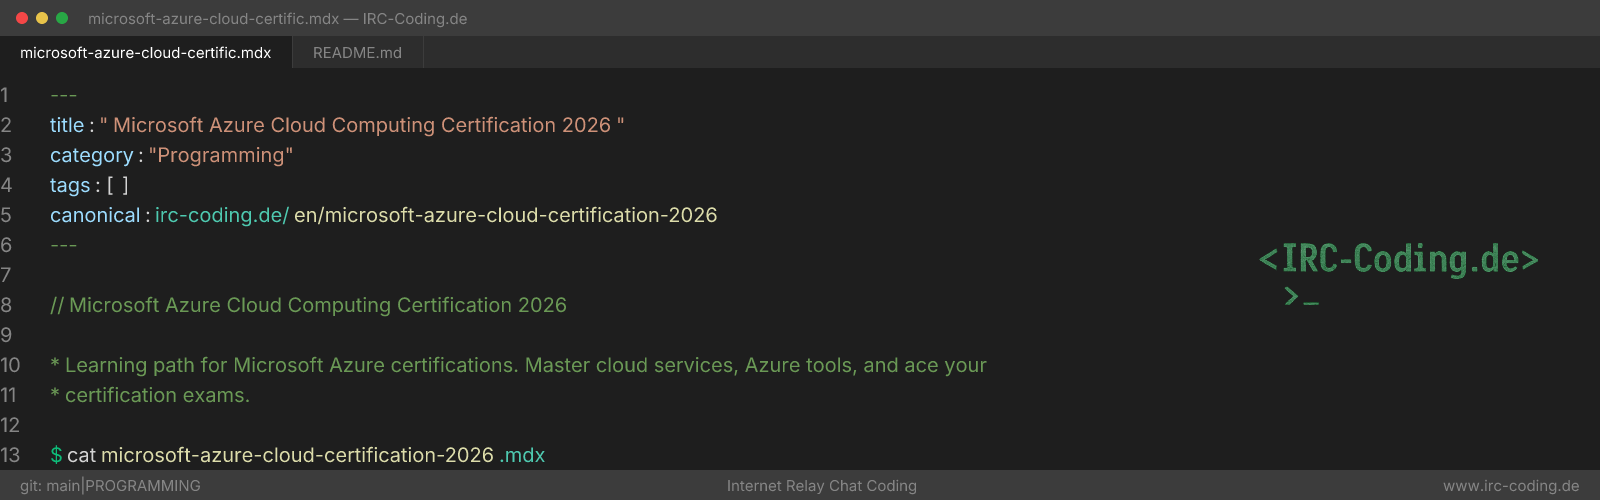
Task: Switch to the README.md tab
Action: click(x=357, y=53)
